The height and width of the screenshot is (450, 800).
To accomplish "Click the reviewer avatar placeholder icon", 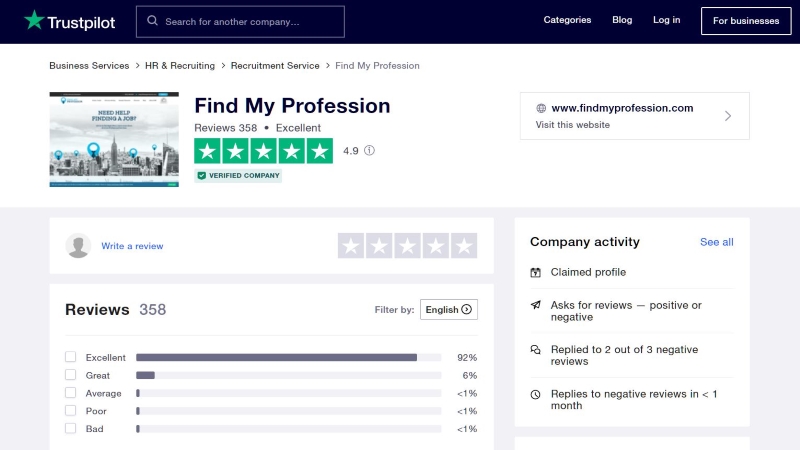I will coord(78,245).
